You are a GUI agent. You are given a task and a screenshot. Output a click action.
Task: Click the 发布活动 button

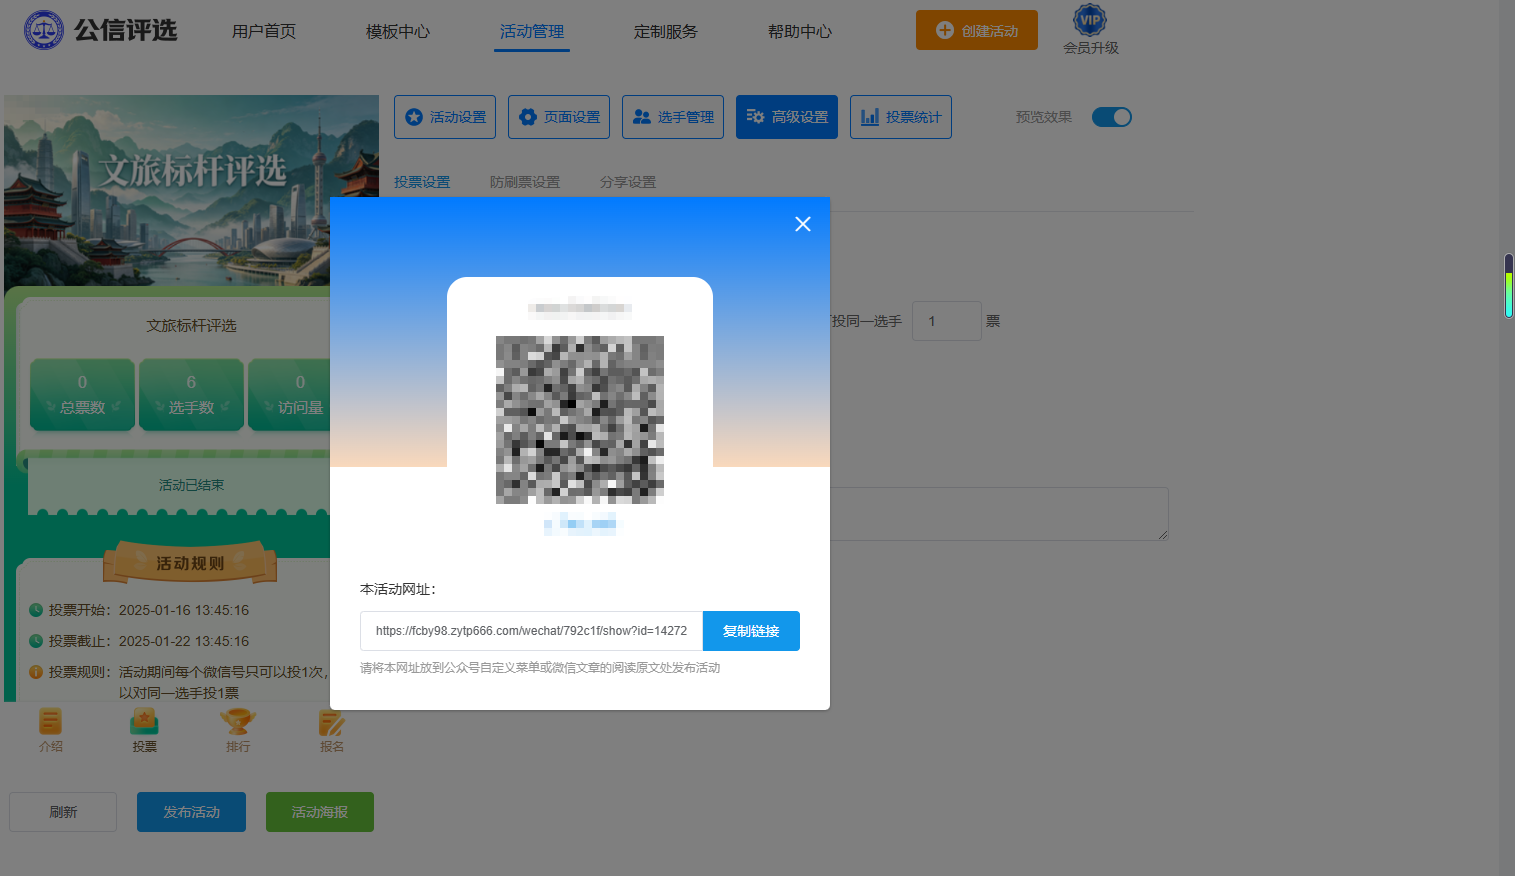[x=191, y=812]
